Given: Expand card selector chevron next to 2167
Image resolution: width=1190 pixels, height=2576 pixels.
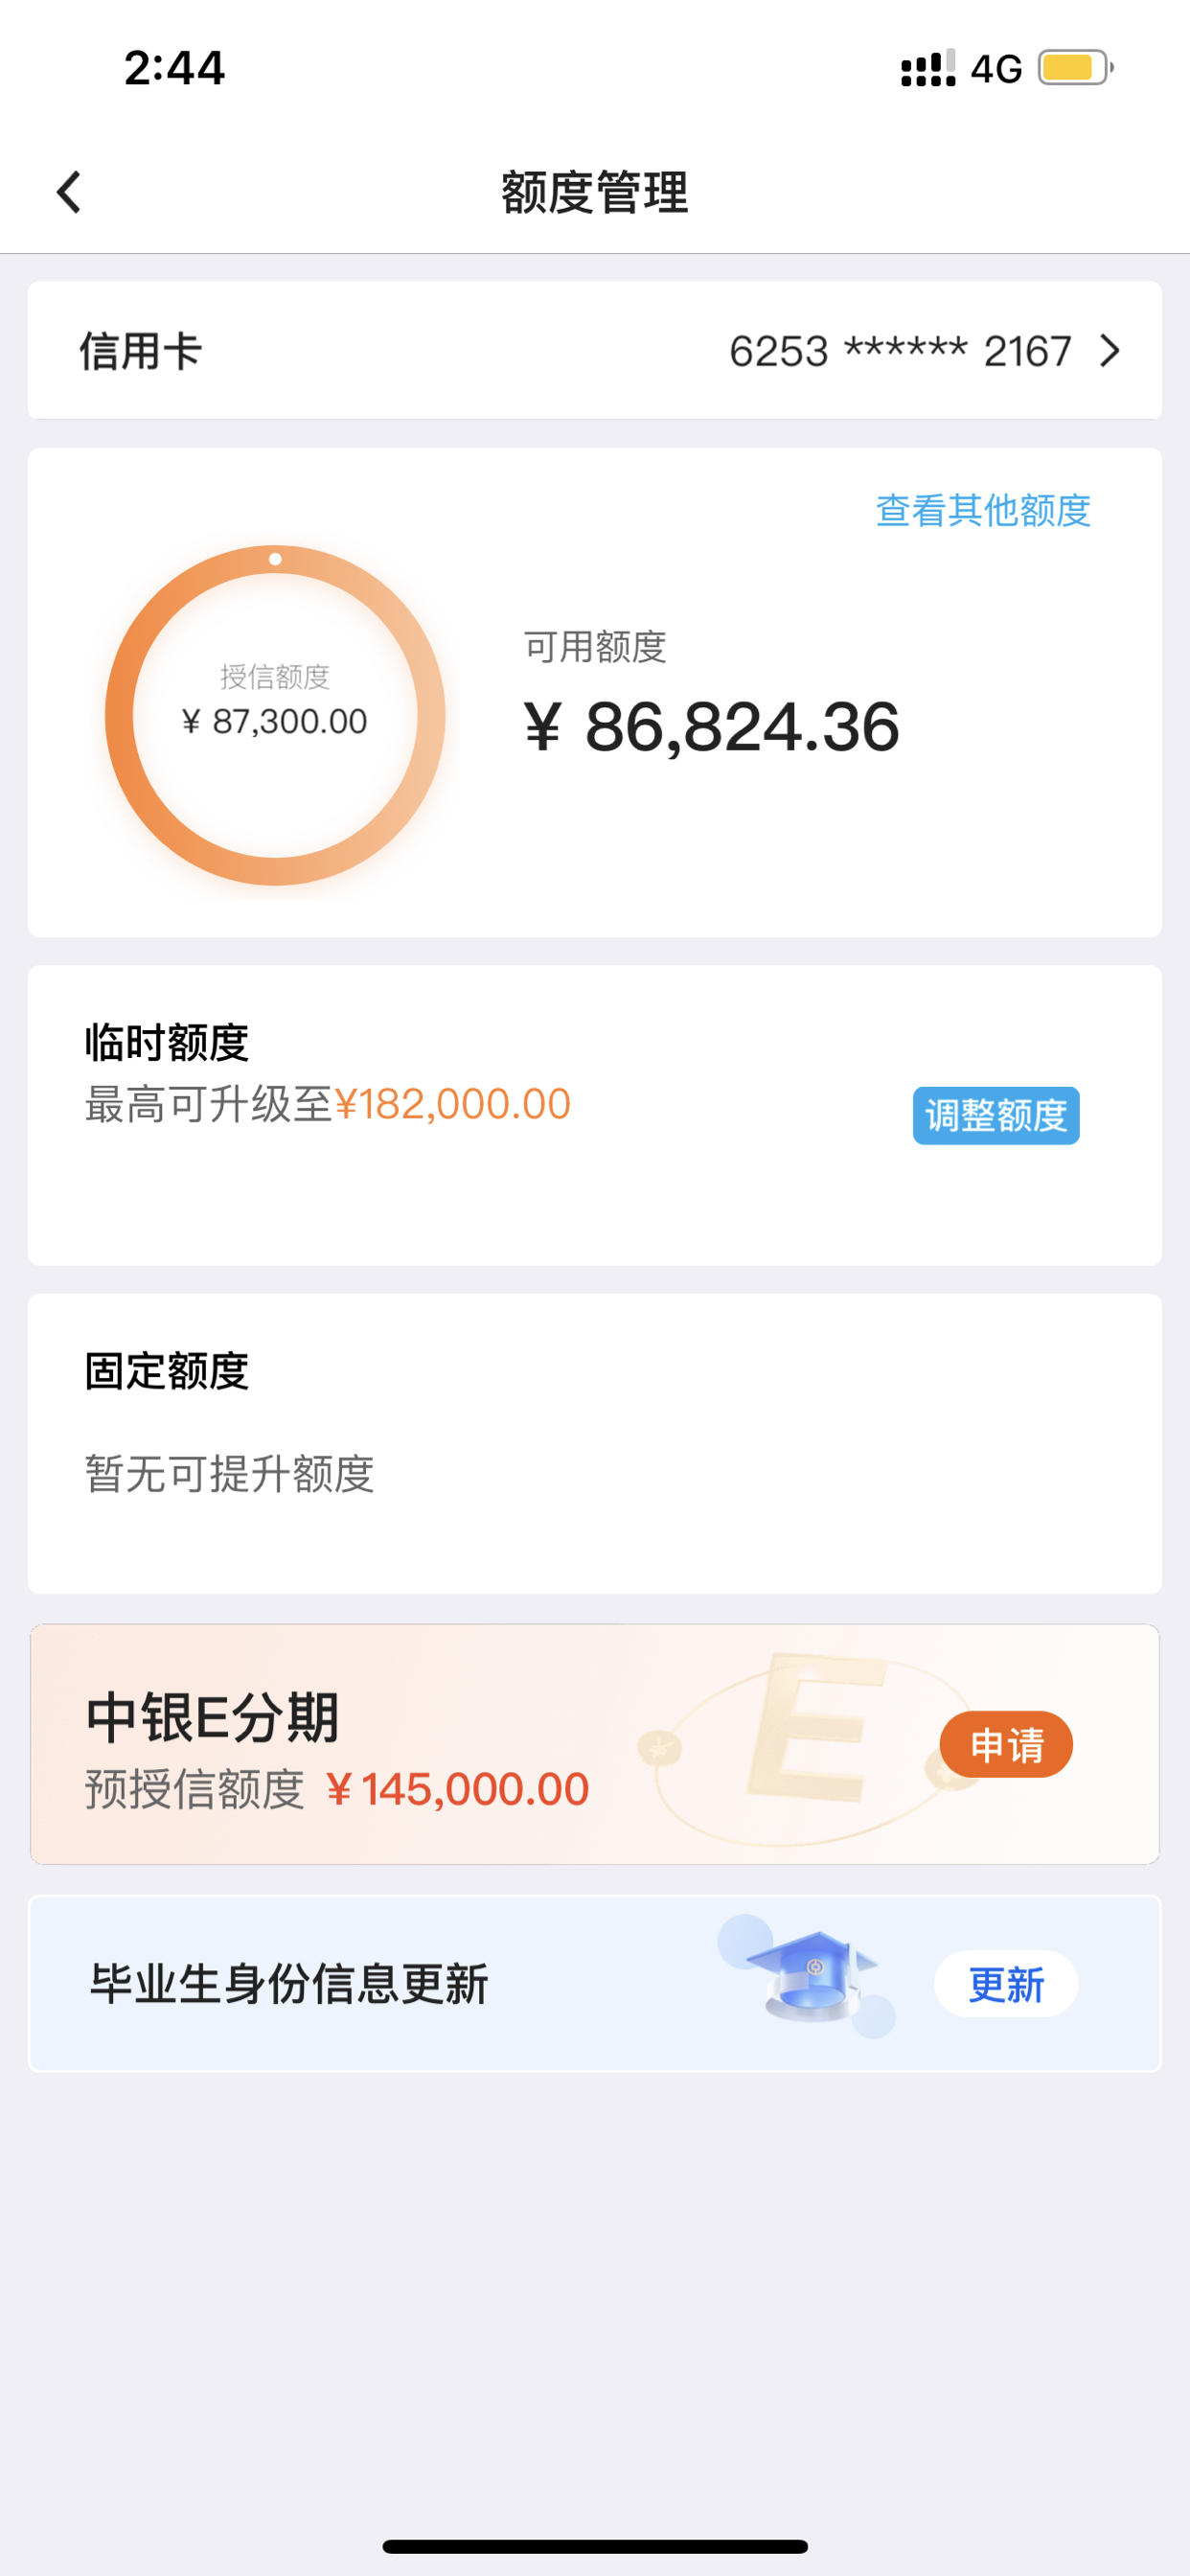Looking at the screenshot, I should tap(1109, 351).
